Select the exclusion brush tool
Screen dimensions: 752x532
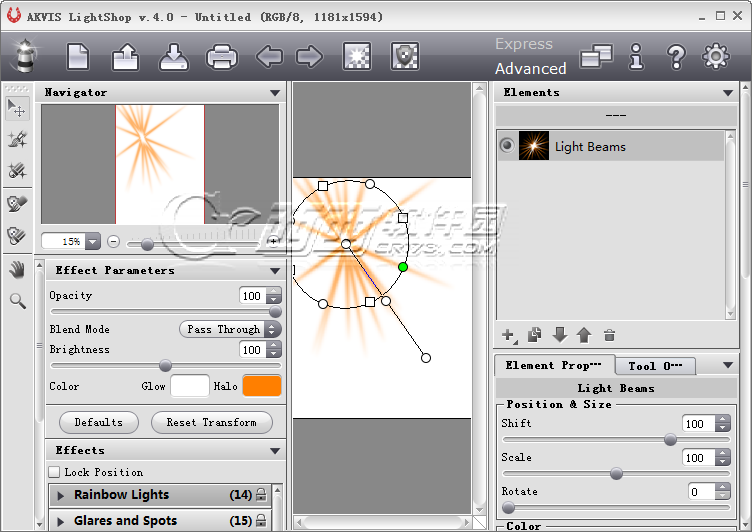click(x=17, y=203)
